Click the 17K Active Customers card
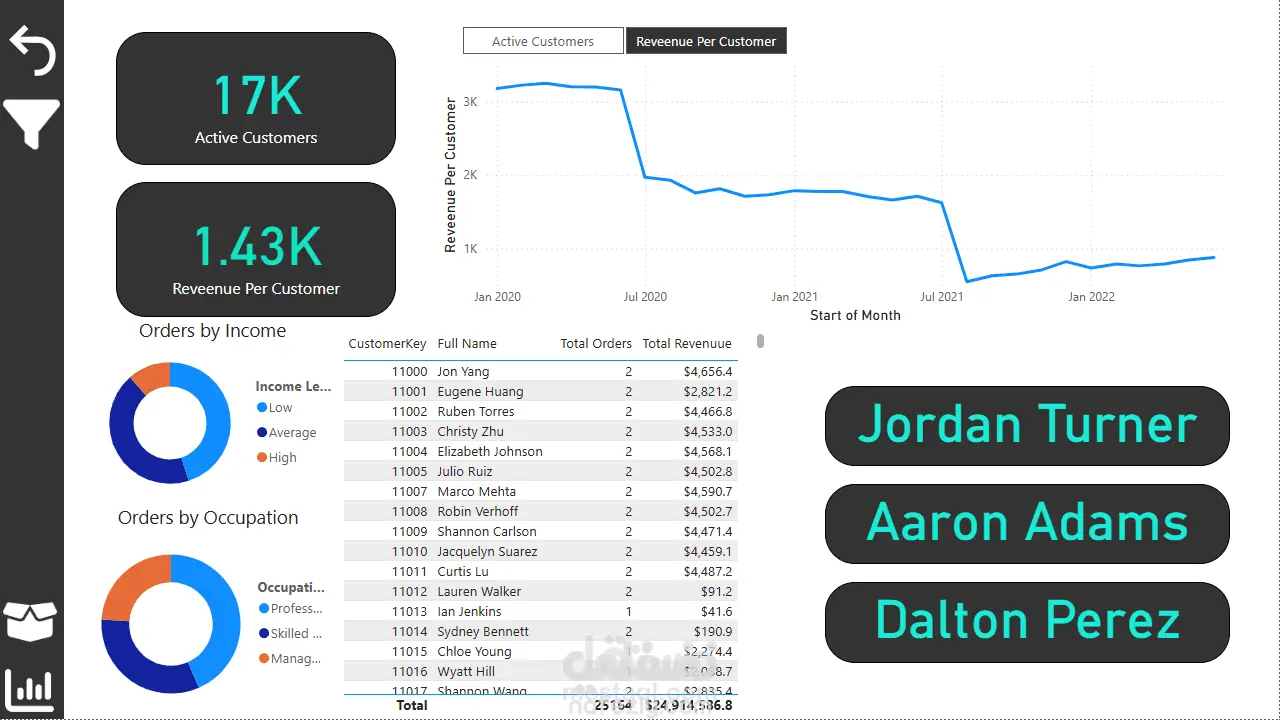 pyautogui.click(x=256, y=98)
